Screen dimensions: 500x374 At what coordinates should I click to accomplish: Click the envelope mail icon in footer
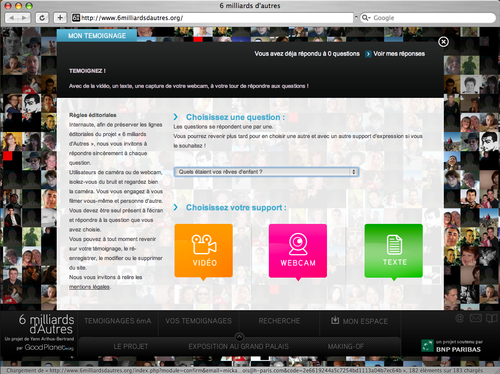tap(475, 318)
